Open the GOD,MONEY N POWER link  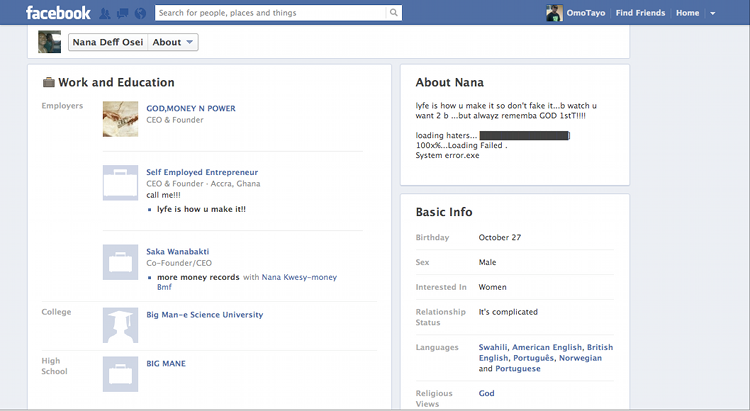pos(191,109)
